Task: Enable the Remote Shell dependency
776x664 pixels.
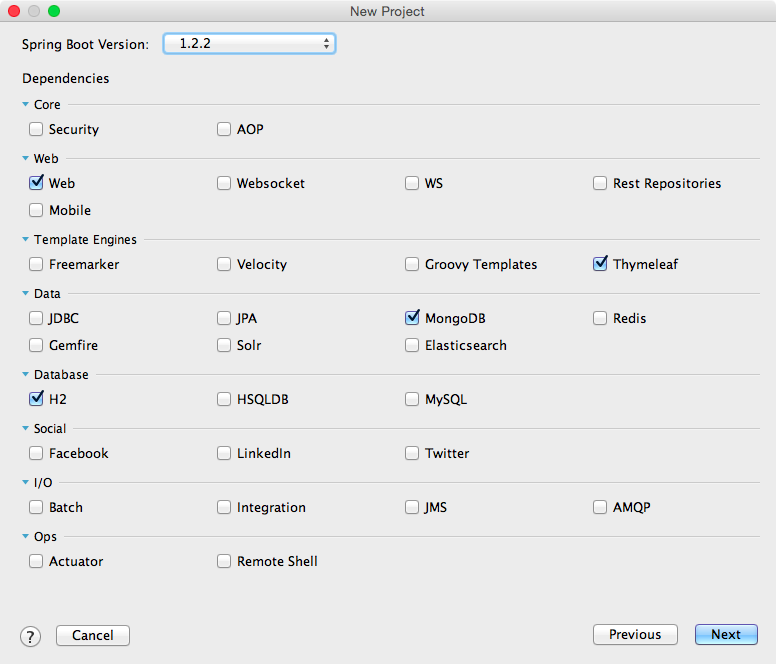Action: (224, 561)
